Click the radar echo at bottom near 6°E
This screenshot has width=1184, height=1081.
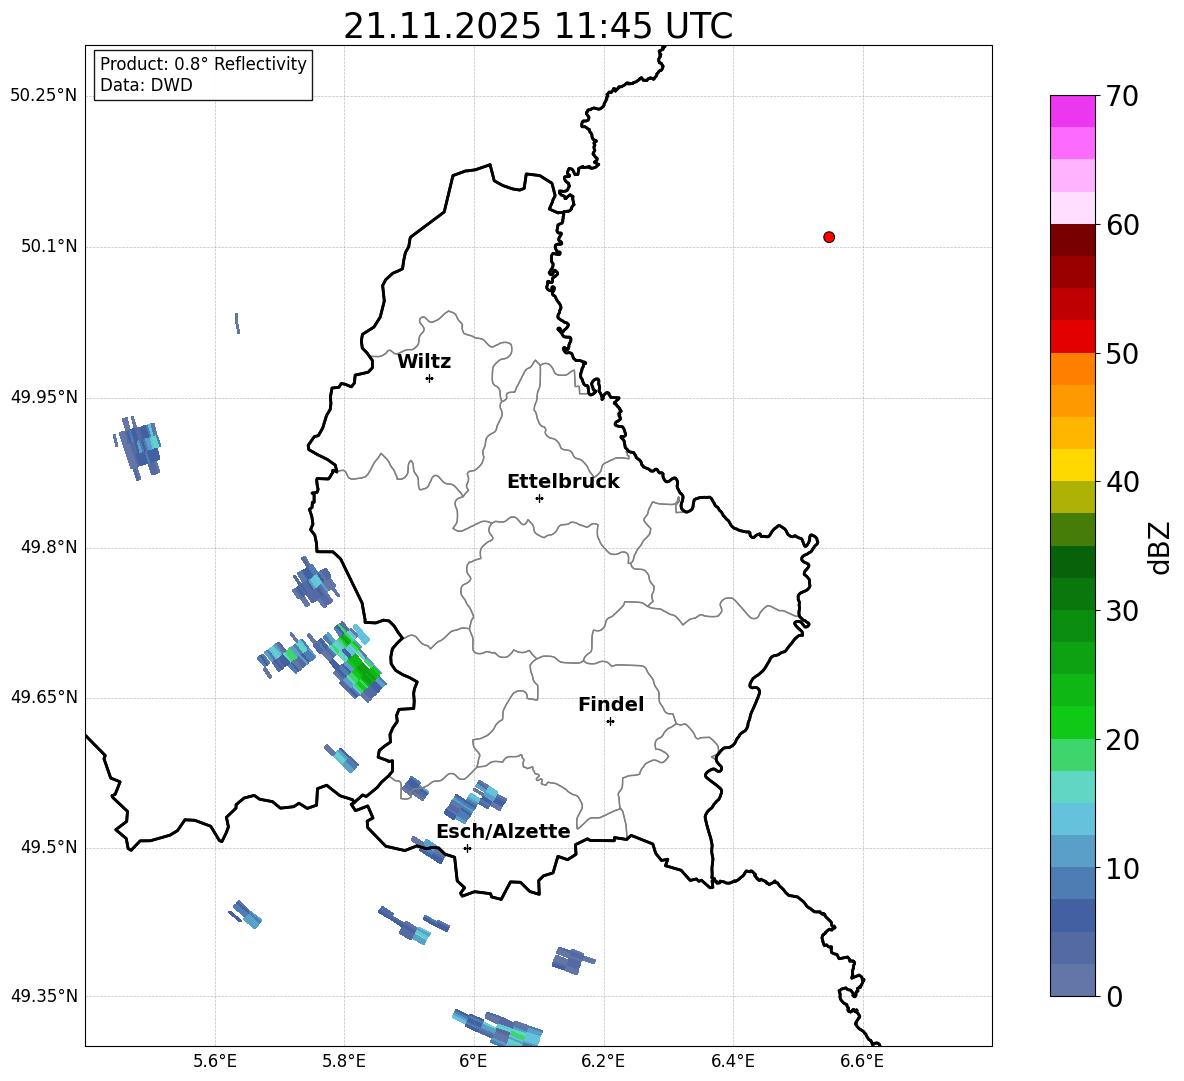click(498, 1028)
